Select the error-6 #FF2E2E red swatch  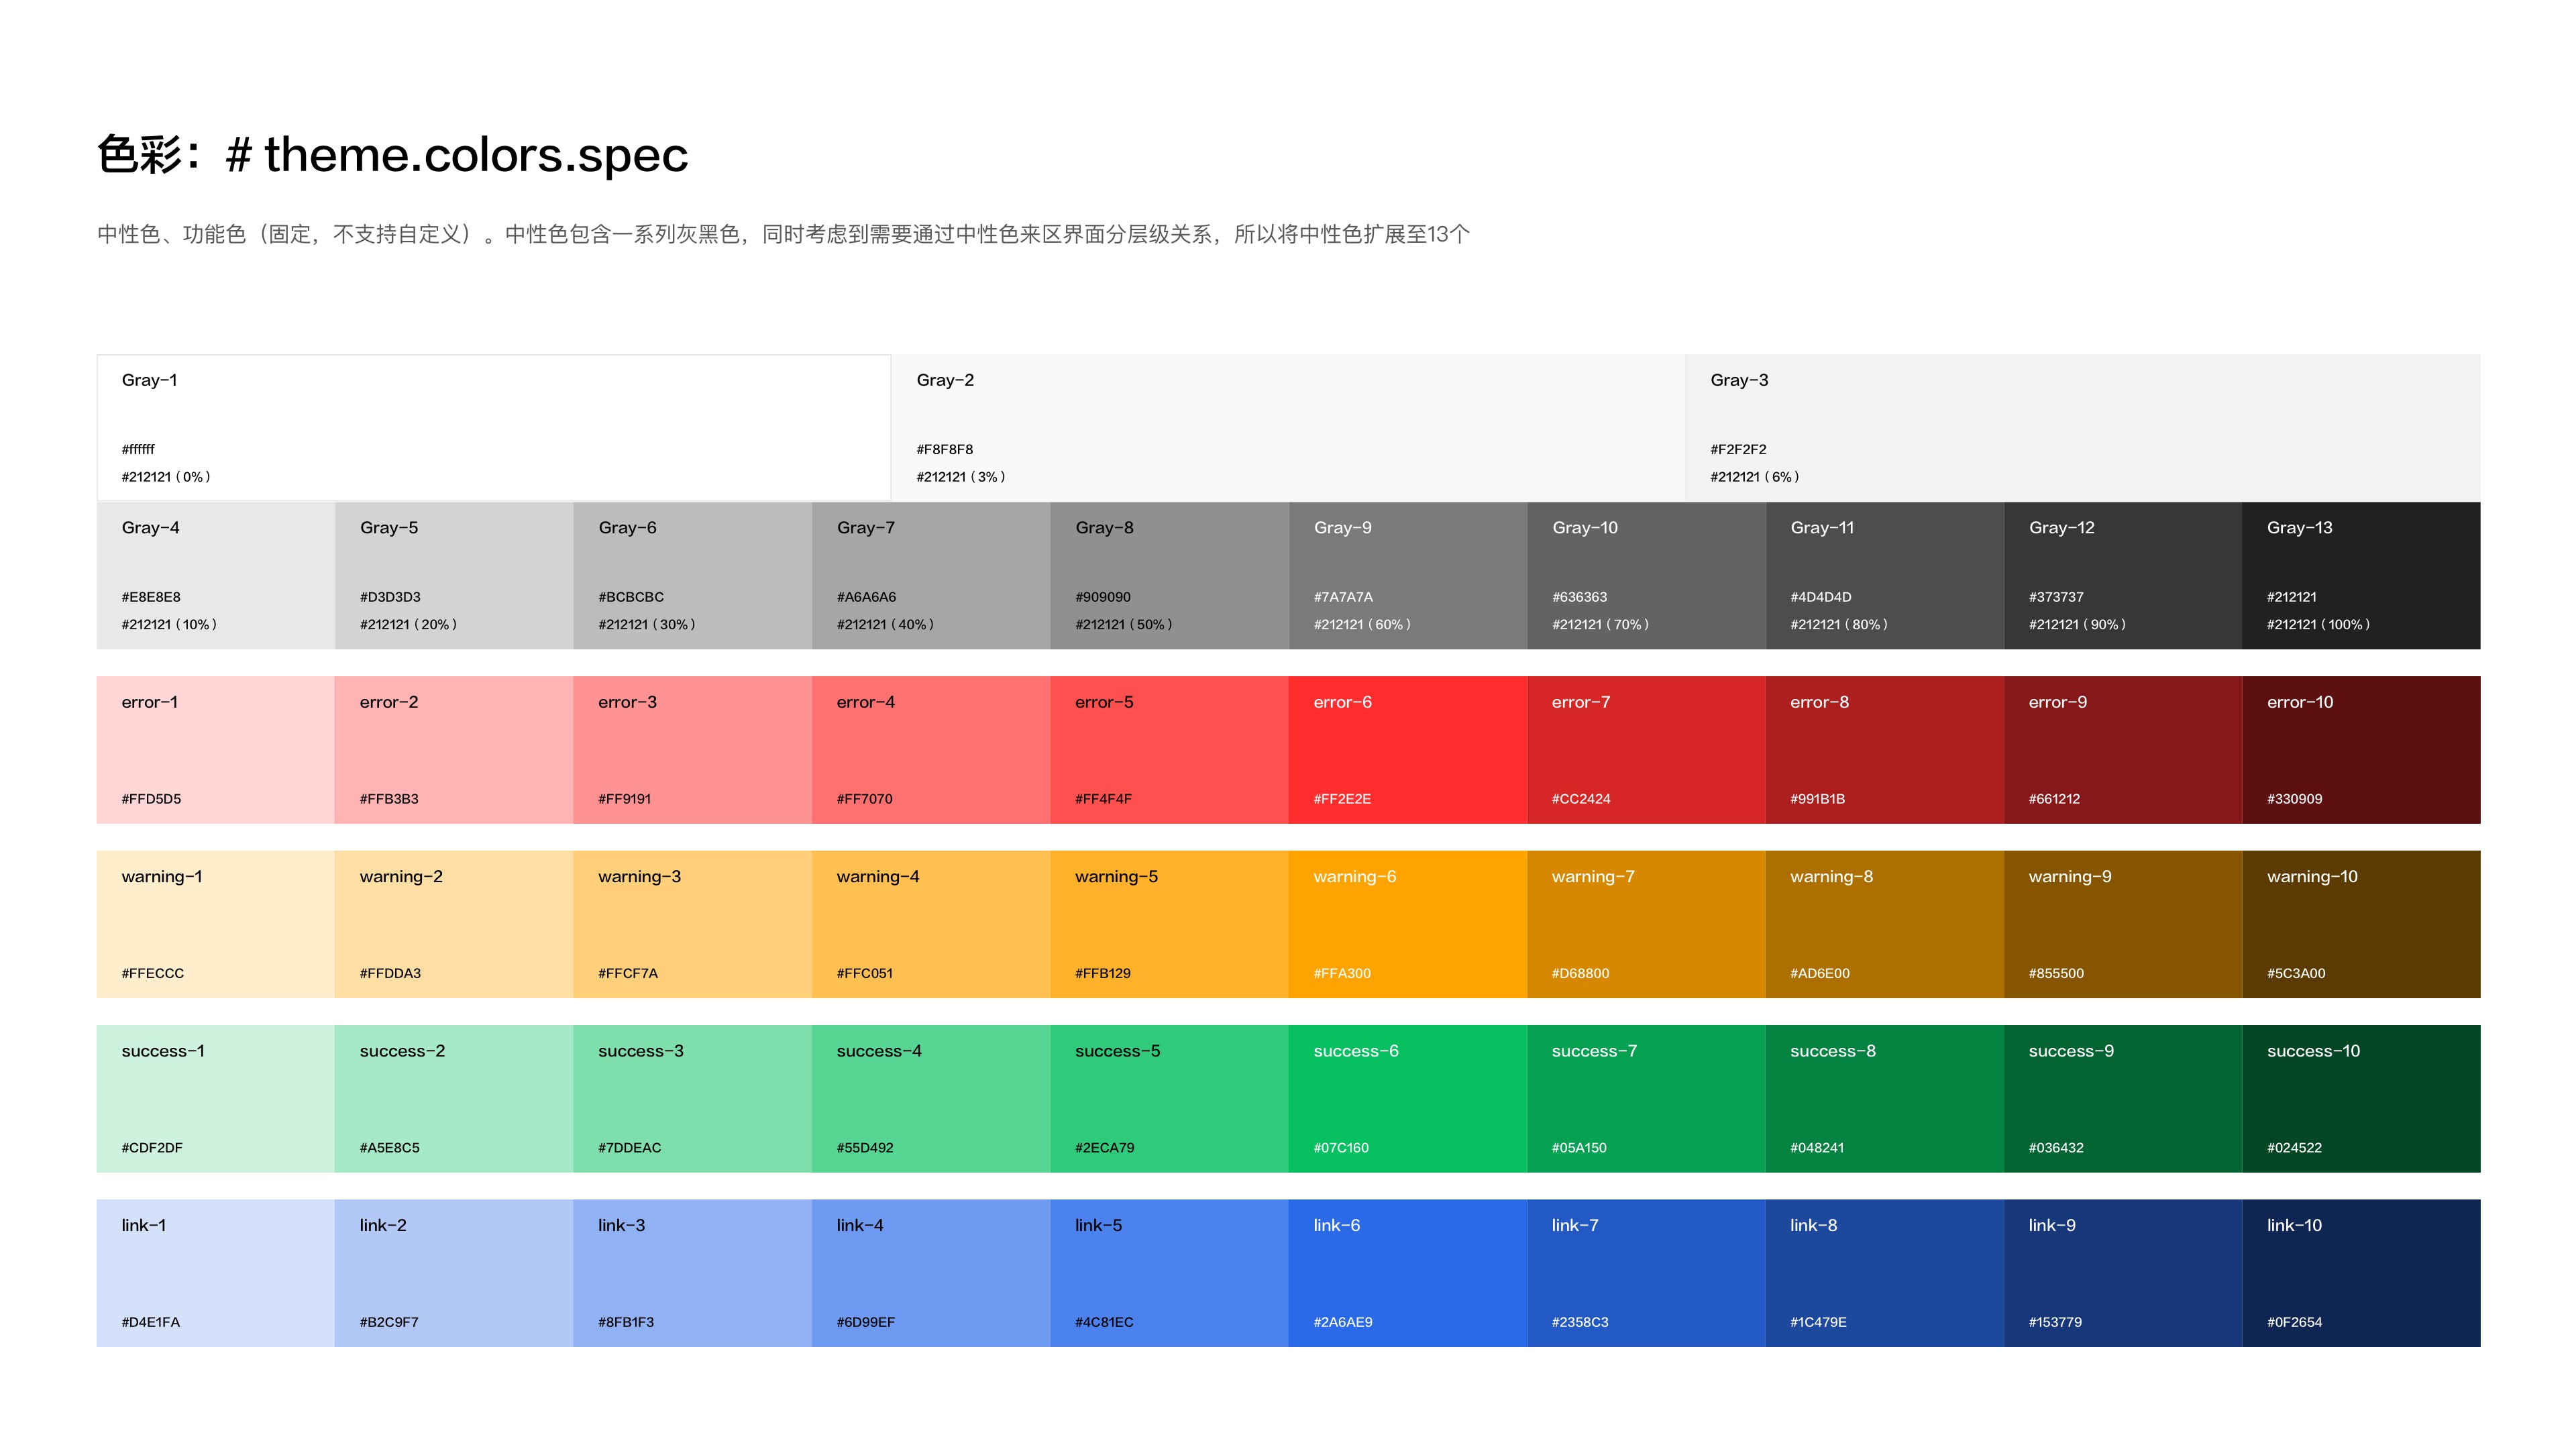[x=1407, y=749]
